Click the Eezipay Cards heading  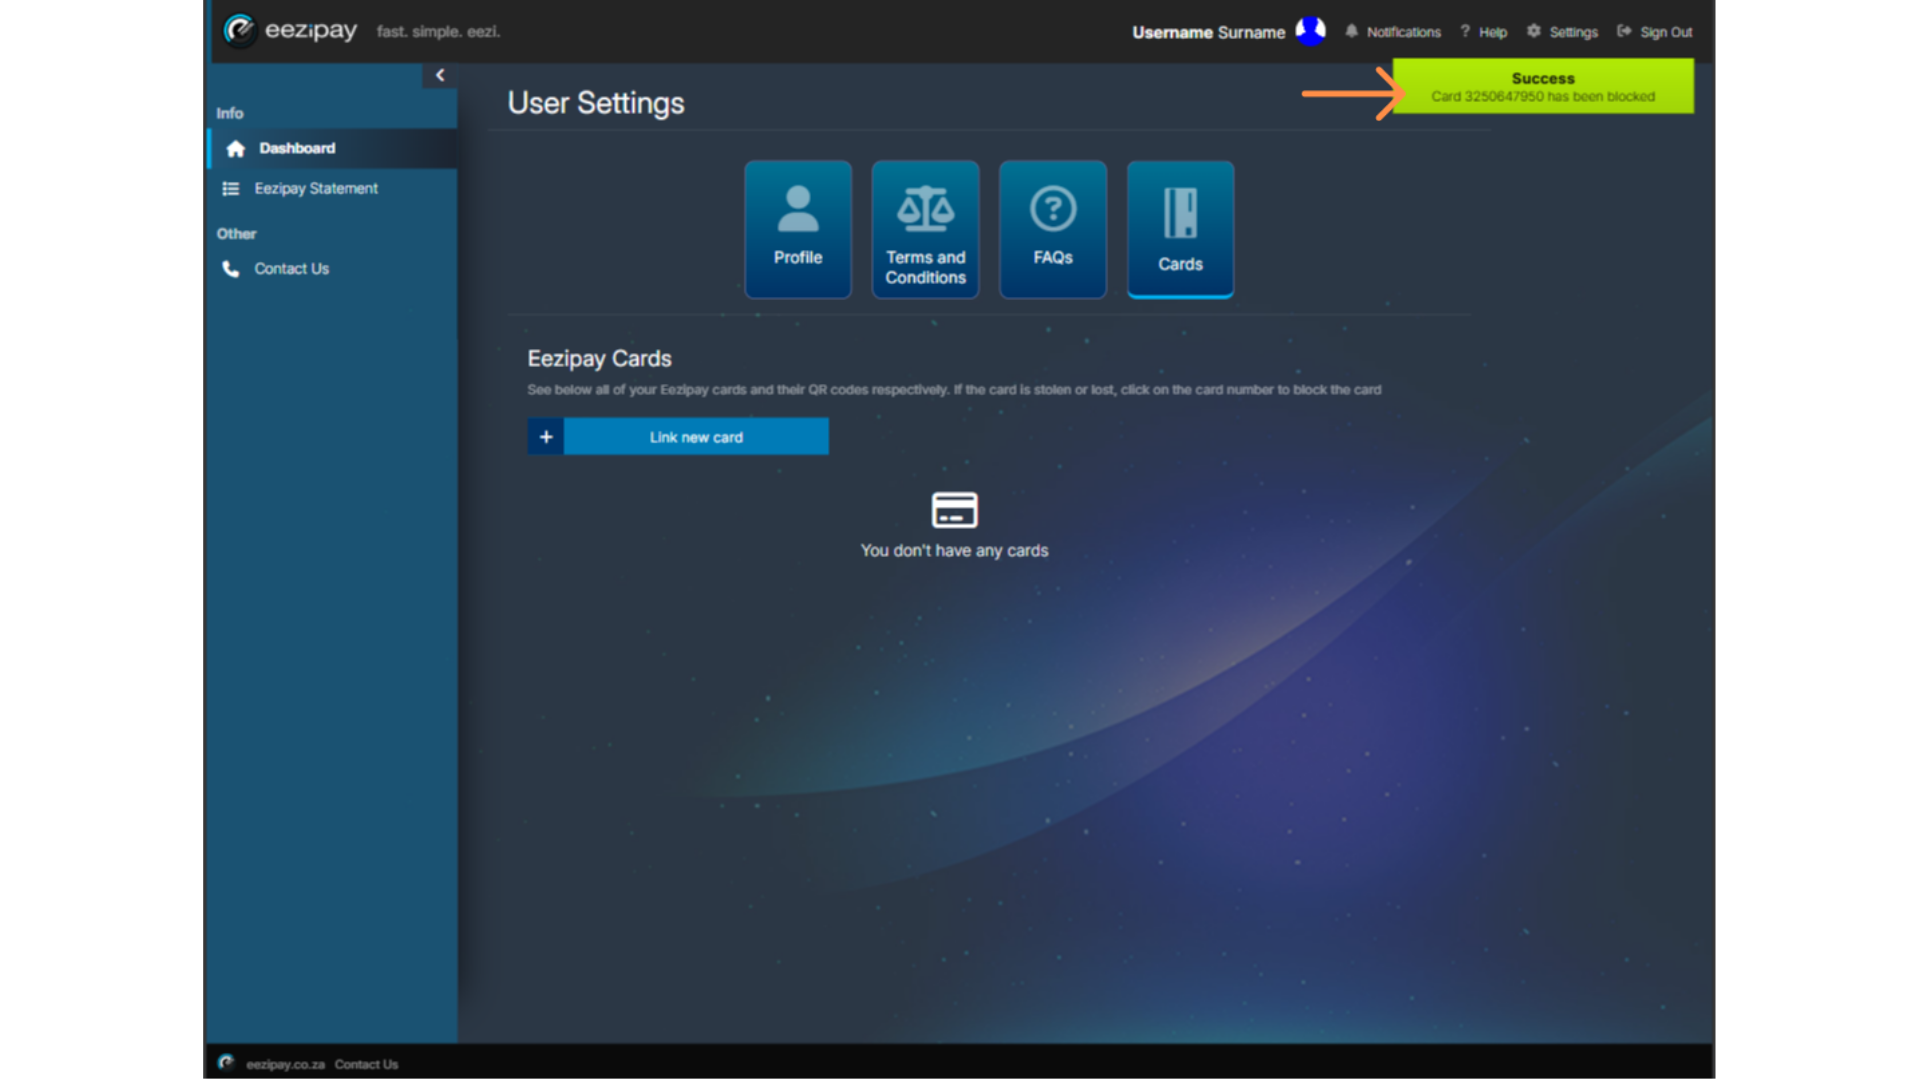[x=599, y=358]
